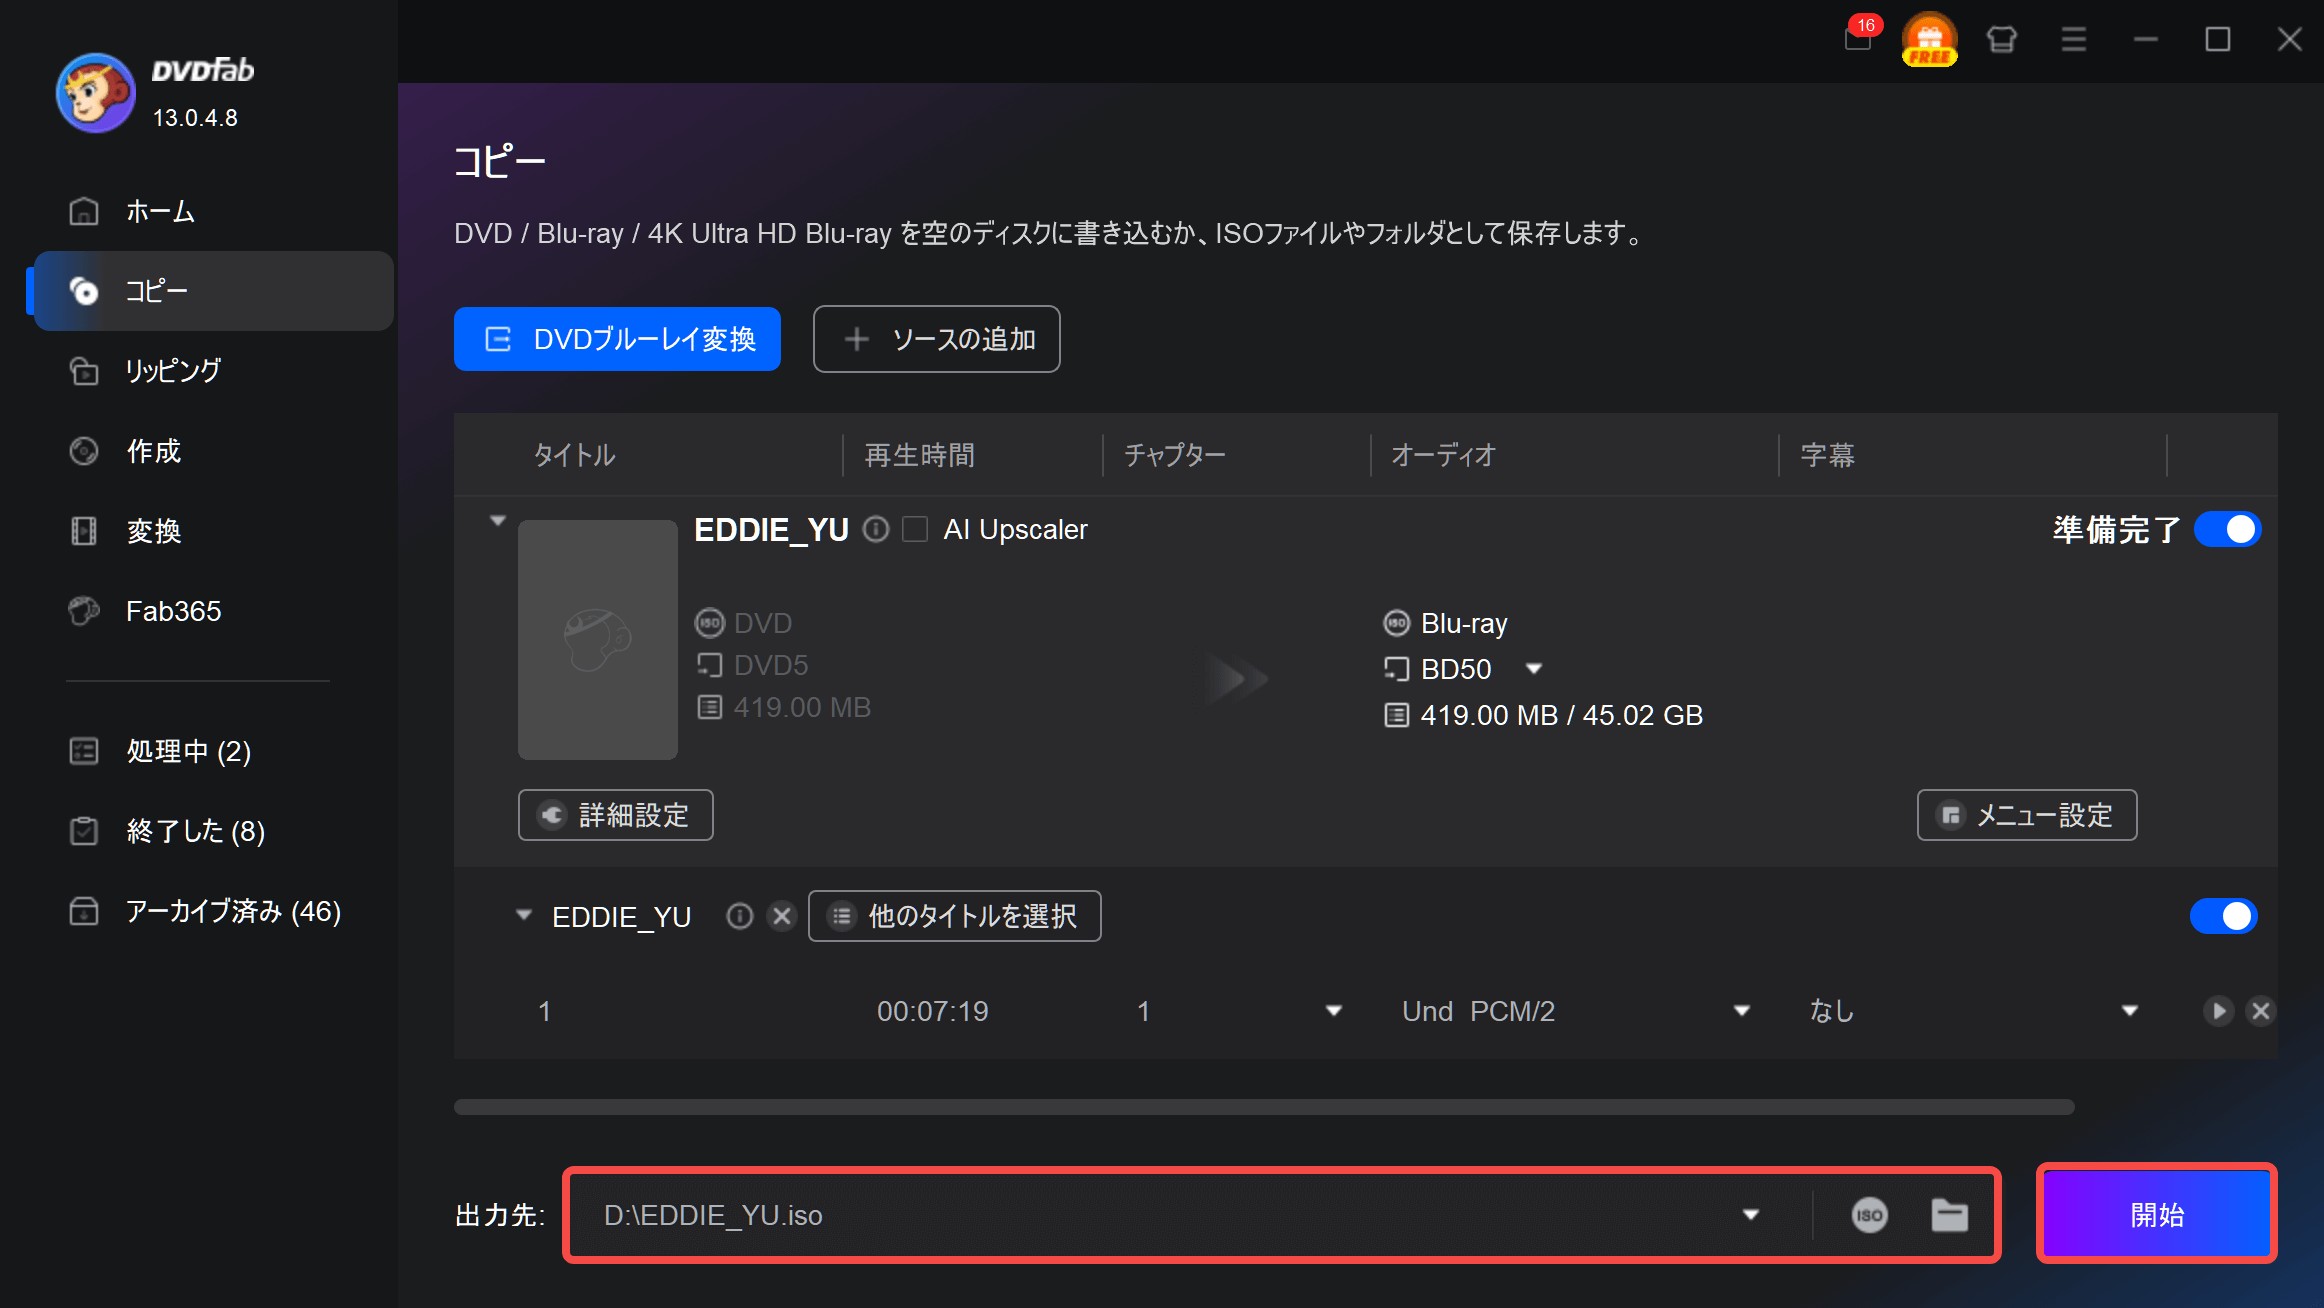
Task: Click the DVD source ISO disc icon
Action: [709, 623]
